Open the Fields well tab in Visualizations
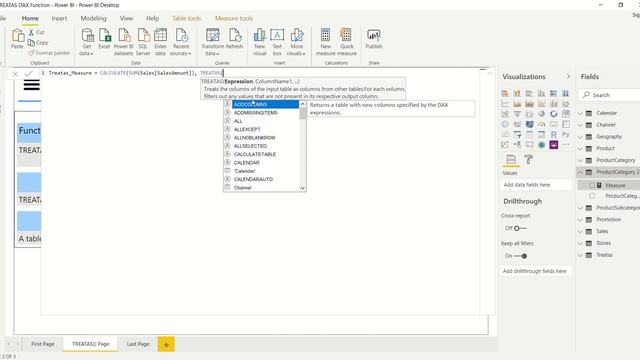This screenshot has width=640, height=360. tap(511, 159)
